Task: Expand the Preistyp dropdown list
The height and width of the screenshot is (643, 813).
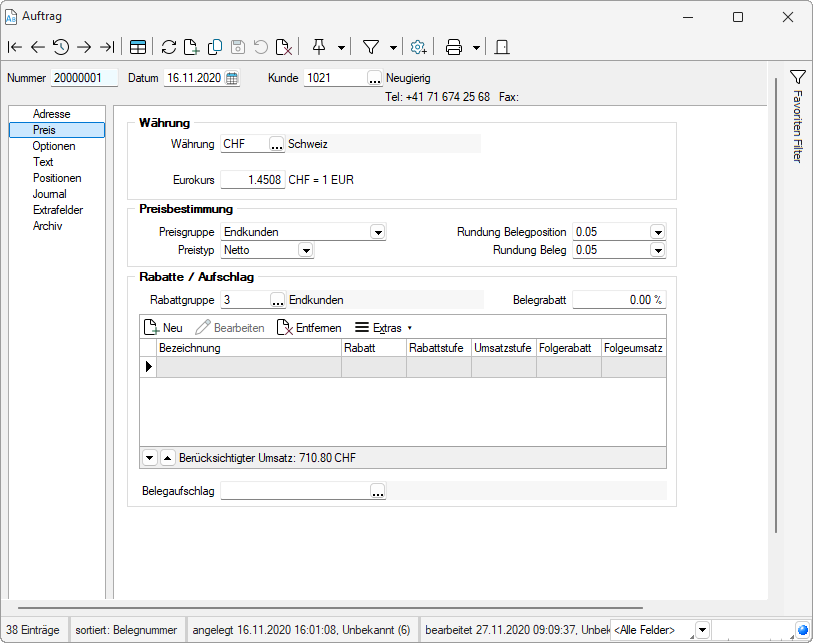Action: tap(305, 251)
